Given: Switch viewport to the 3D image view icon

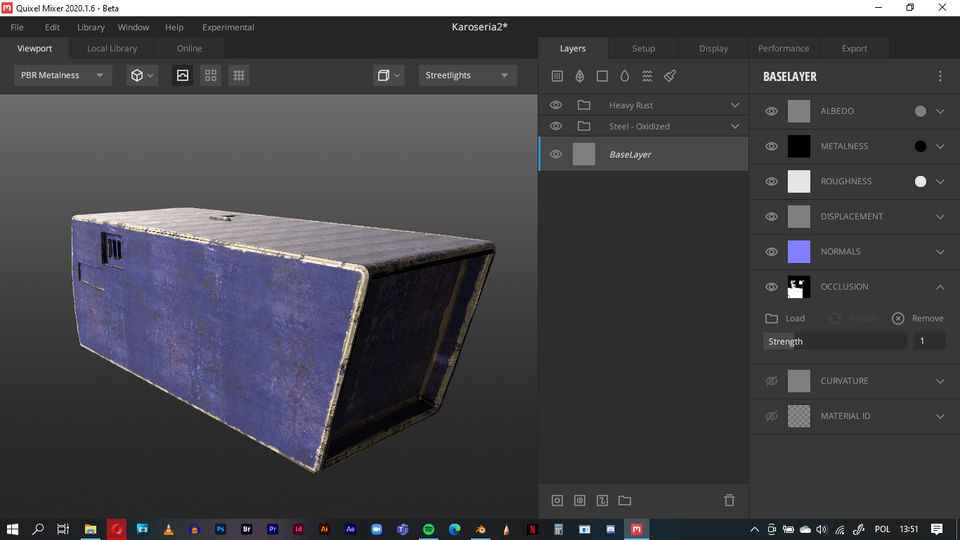Looking at the screenshot, I should tap(182, 75).
